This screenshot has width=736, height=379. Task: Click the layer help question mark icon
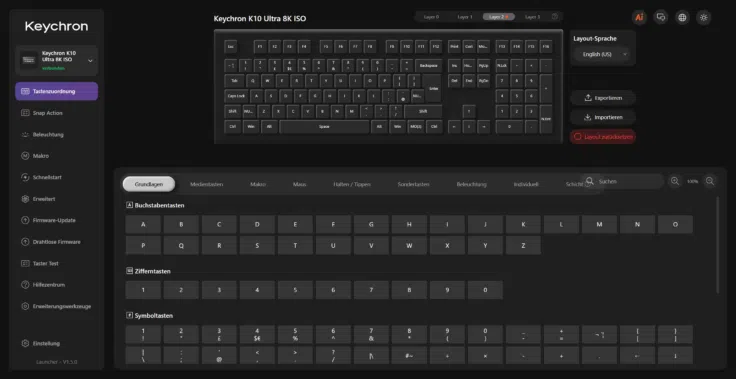(x=555, y=16)
